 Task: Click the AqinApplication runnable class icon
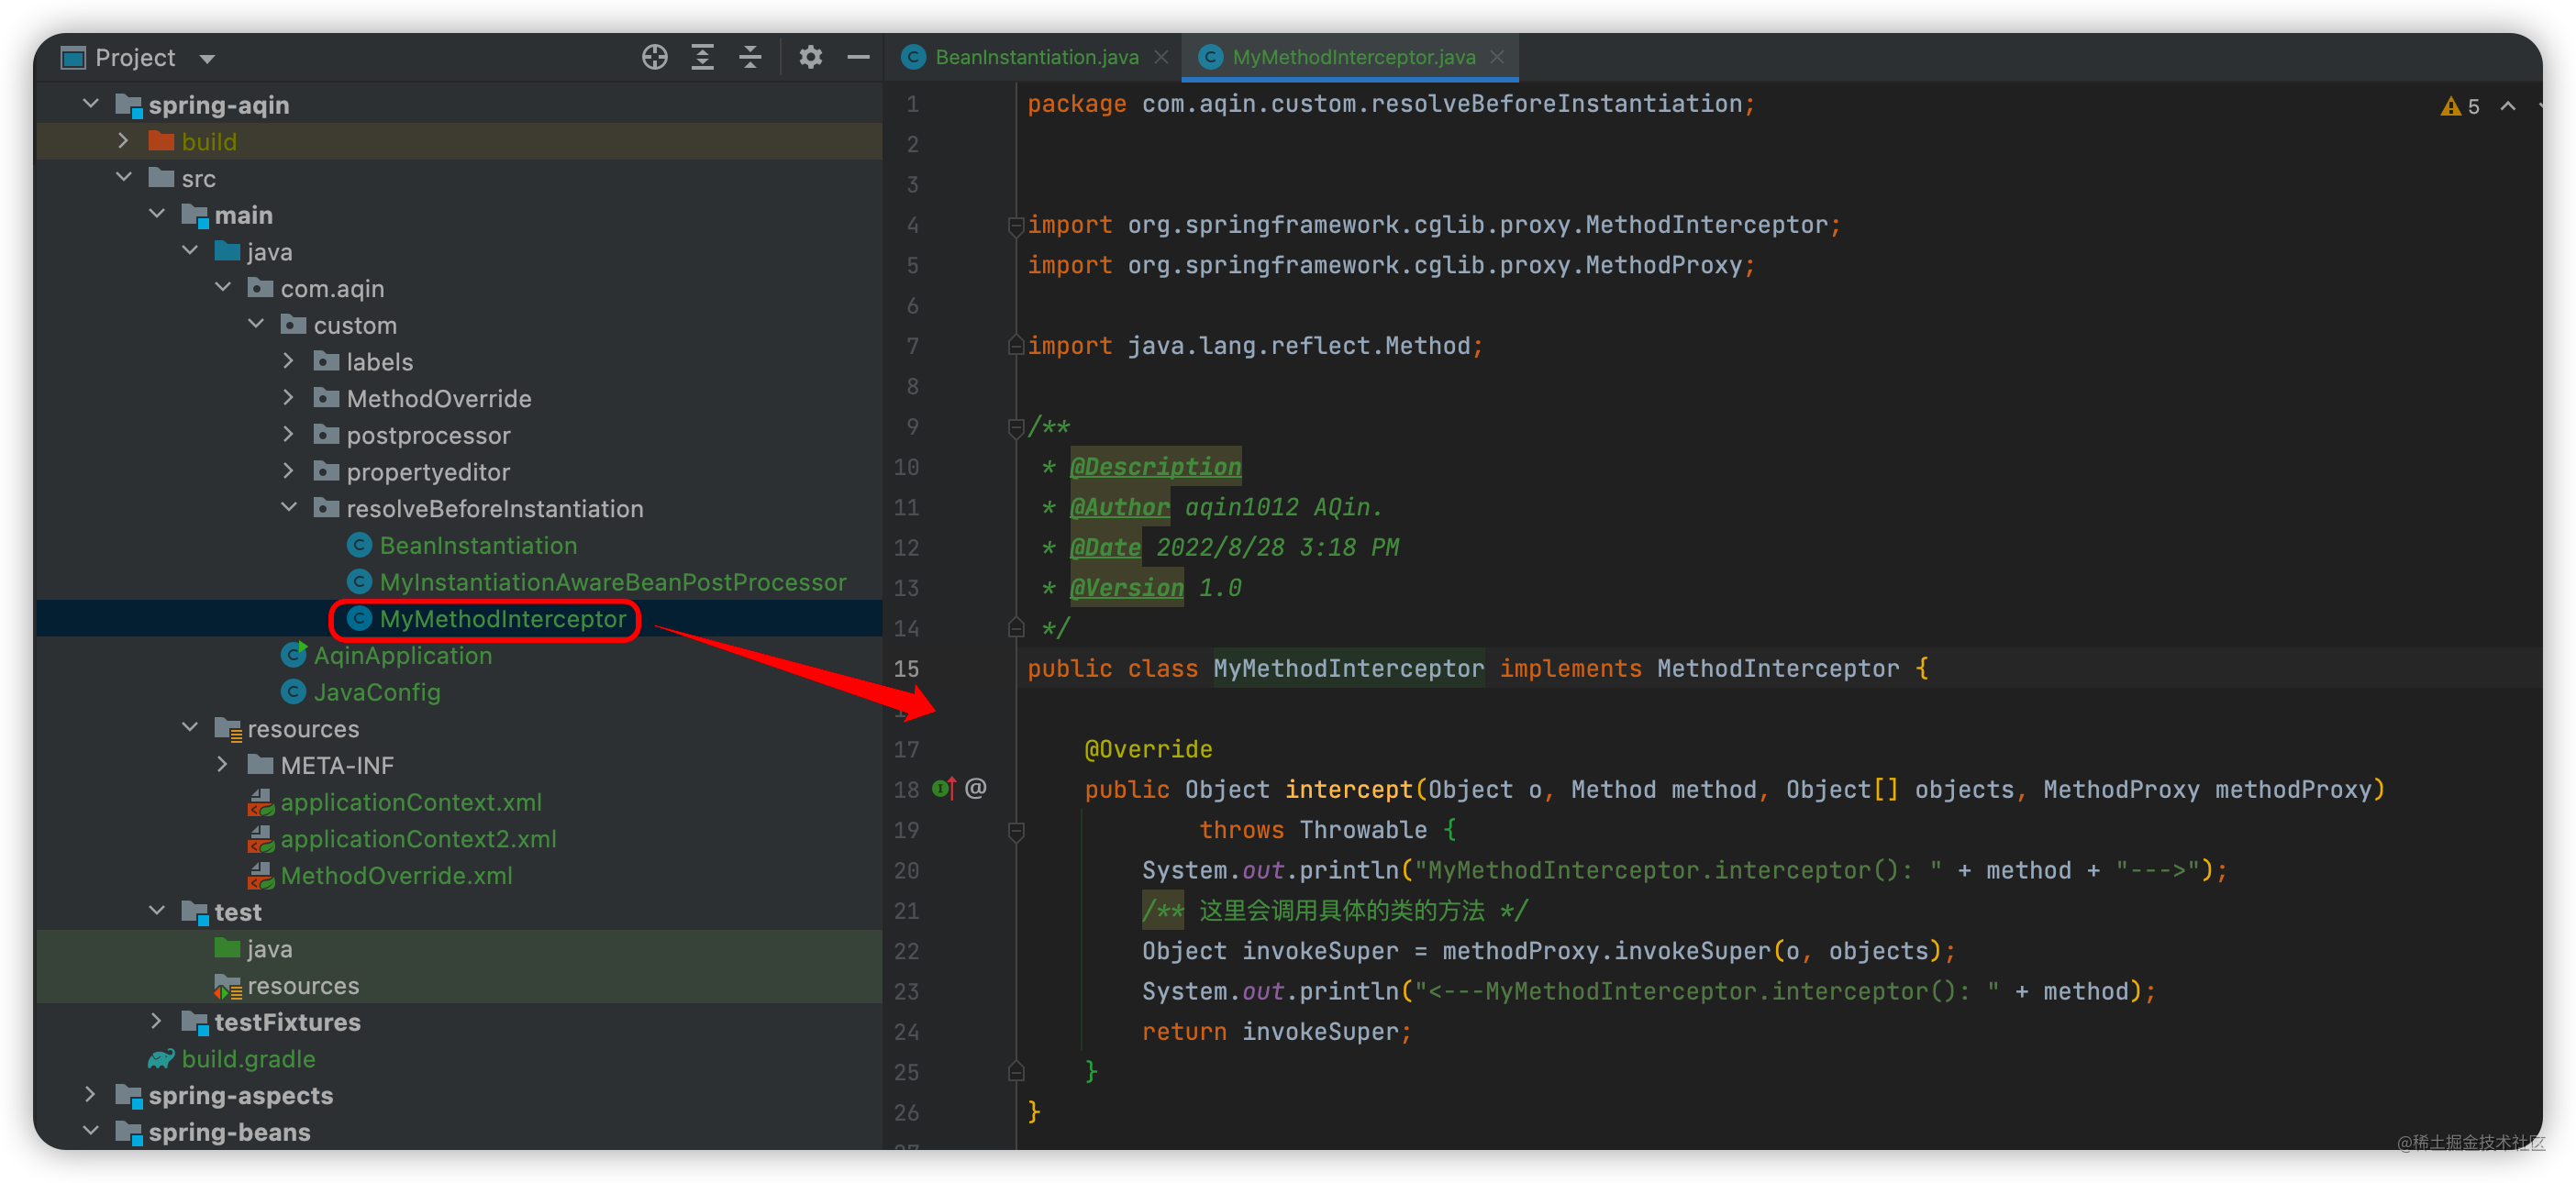click(x=293, y=655)
